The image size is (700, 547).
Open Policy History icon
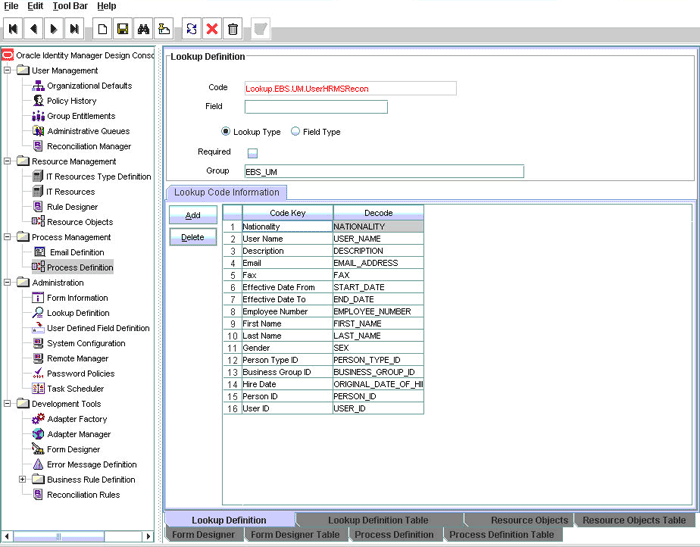point(38,101)
